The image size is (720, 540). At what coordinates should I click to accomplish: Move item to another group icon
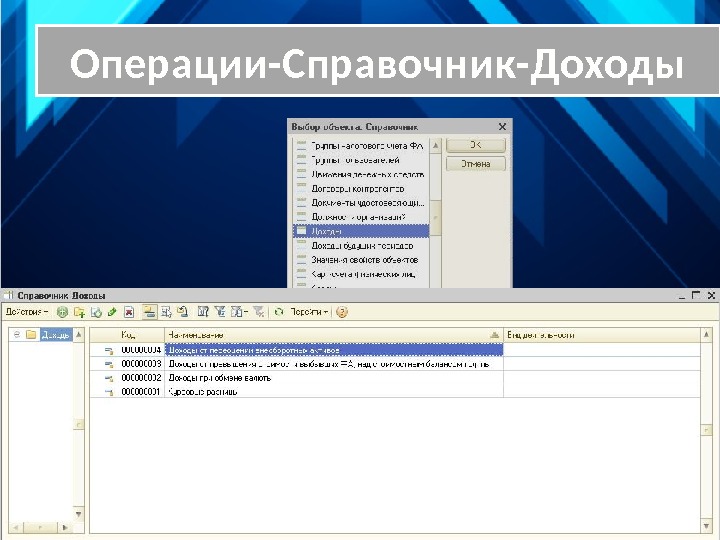click(166, 312)
